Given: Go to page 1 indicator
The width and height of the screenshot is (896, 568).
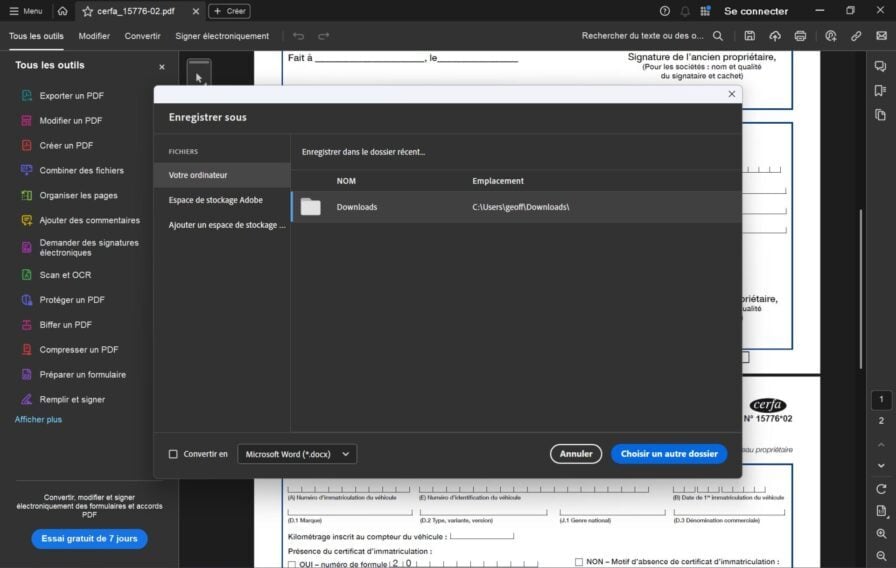Looking at the screenshot, I should [881, 399].
